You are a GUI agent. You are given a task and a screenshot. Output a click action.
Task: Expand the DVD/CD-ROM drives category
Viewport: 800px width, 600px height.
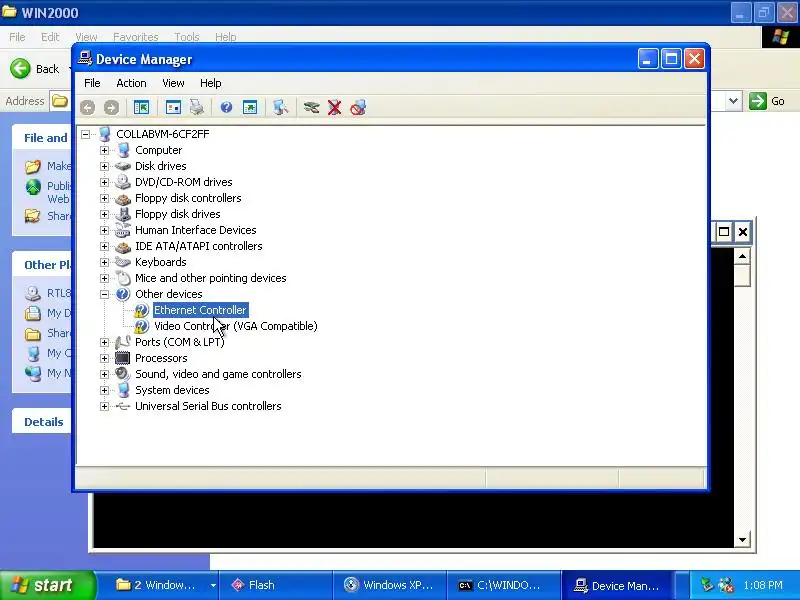(x=105, y=182)
